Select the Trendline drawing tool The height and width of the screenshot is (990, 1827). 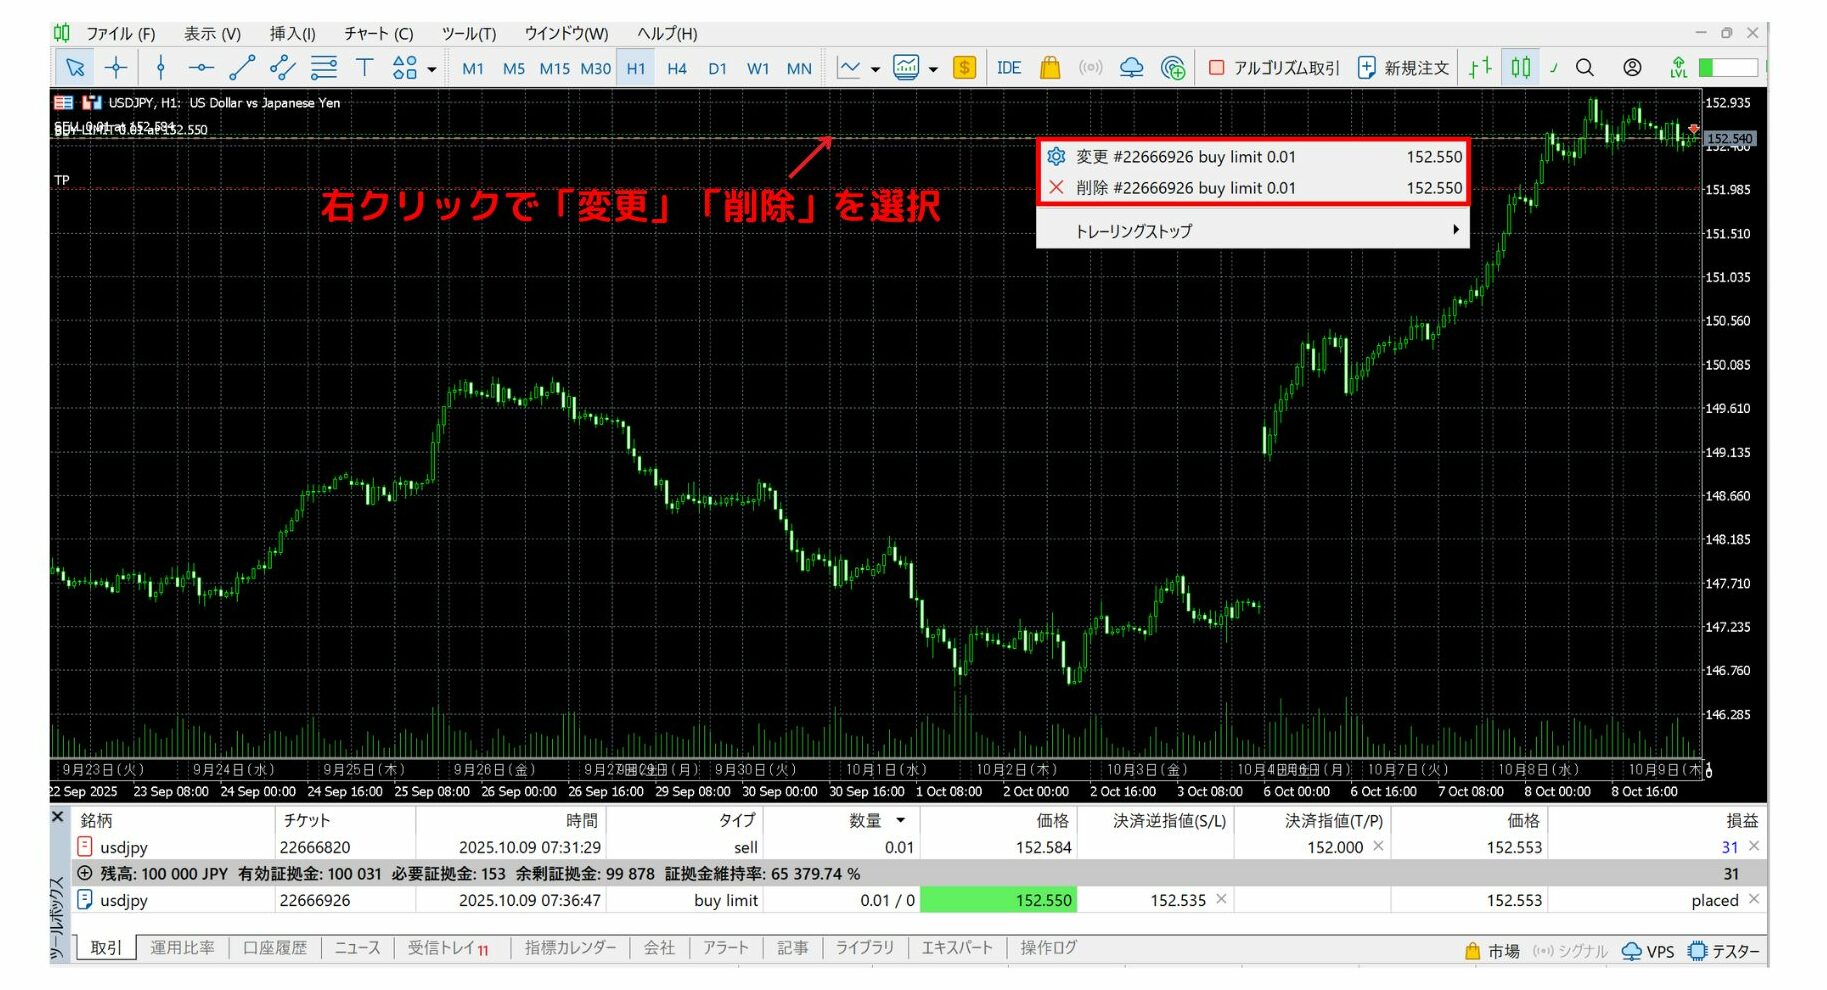pos(240,67)
